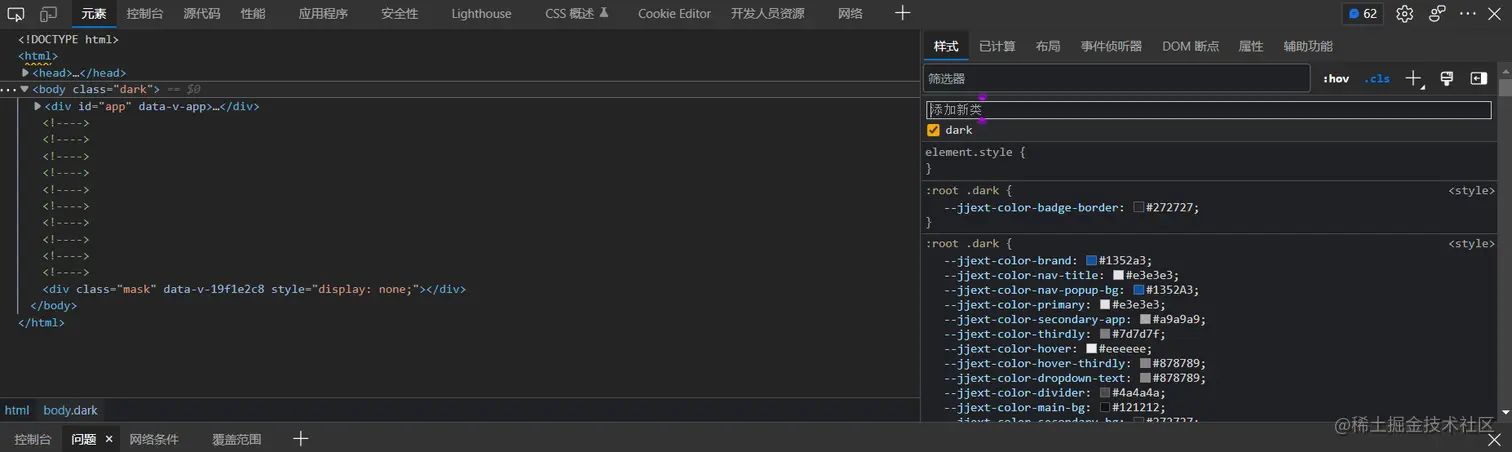The image size is (1512, 452).
Task: Open the 辅助功能 sidebar tab
Action: pos(1308,46)
